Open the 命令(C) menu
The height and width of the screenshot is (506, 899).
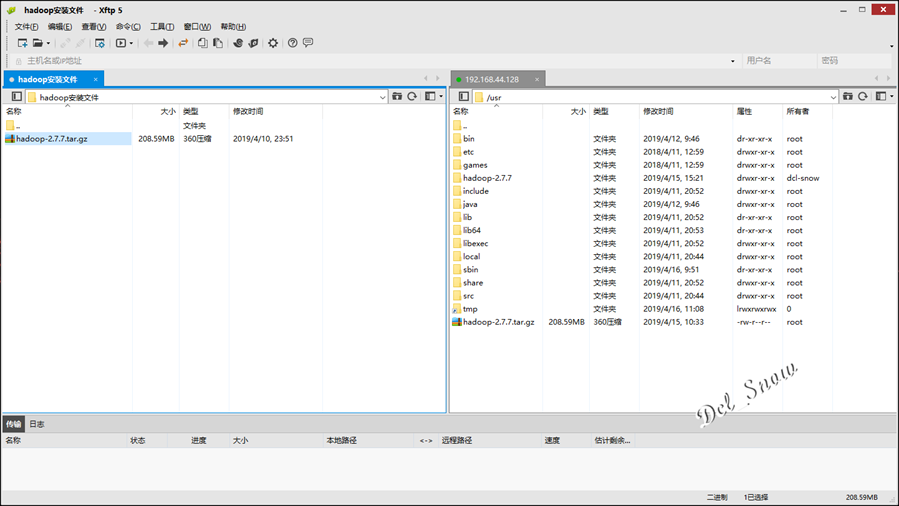128,27
